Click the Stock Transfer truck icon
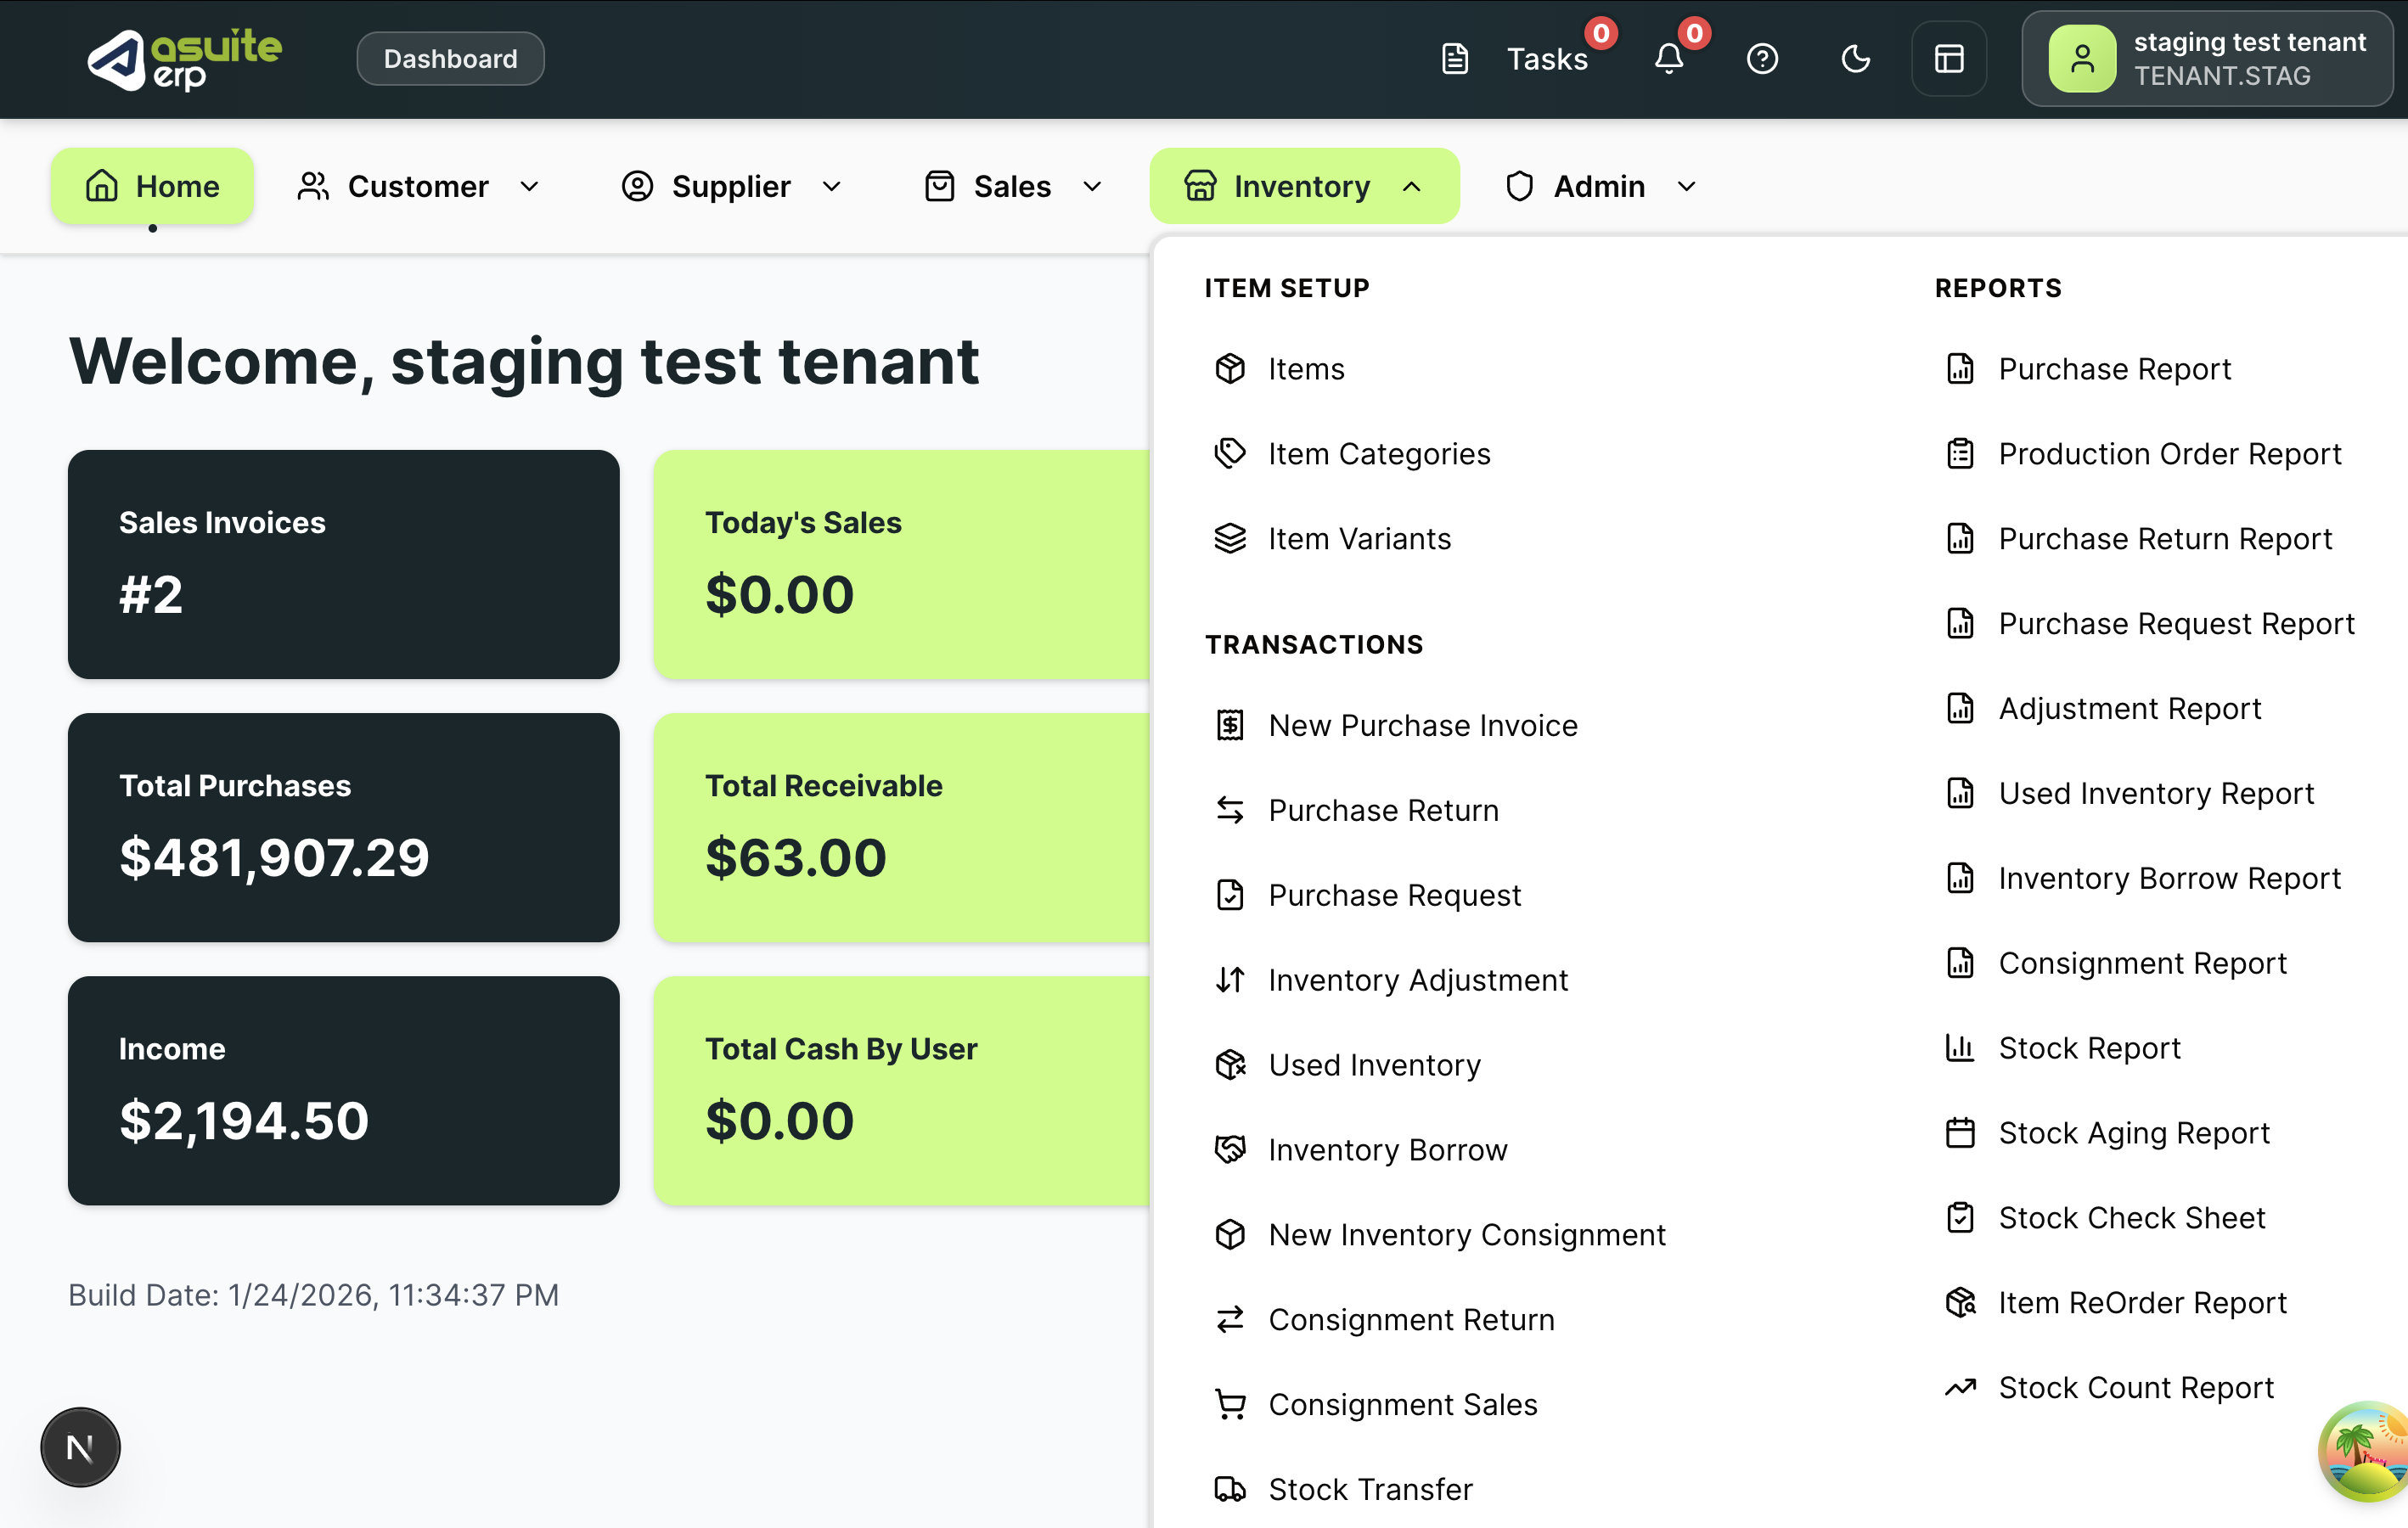The height and width of the screenshot is (1528, 2408). (1230, 1490)
